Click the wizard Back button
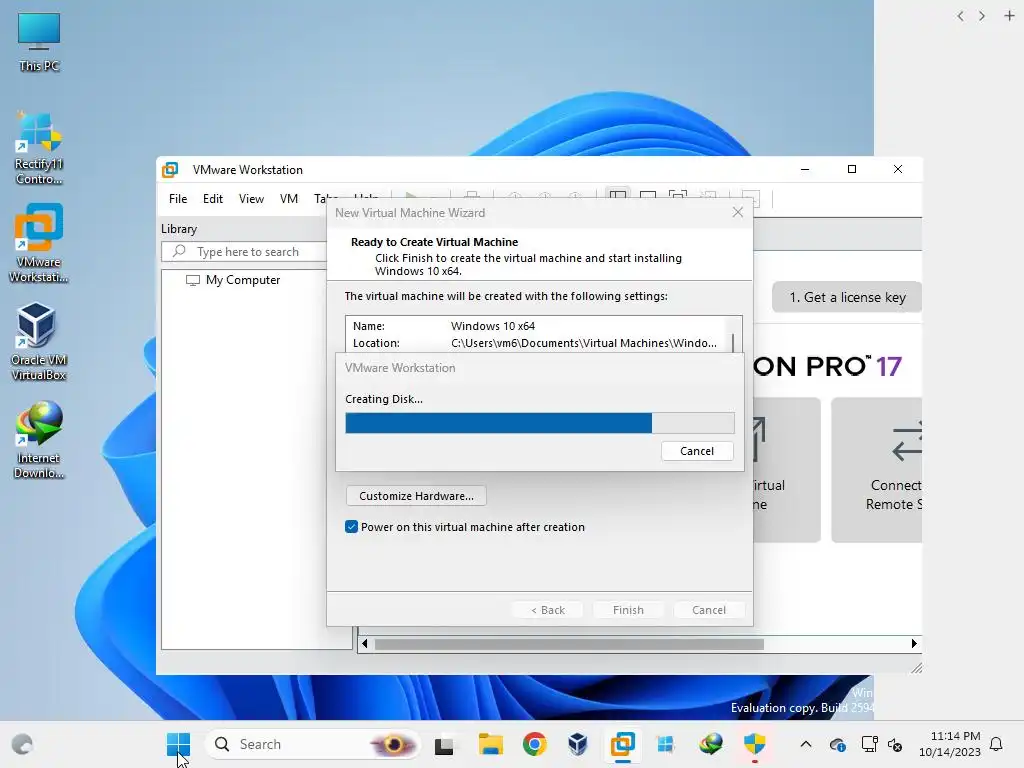 [547, 610]
